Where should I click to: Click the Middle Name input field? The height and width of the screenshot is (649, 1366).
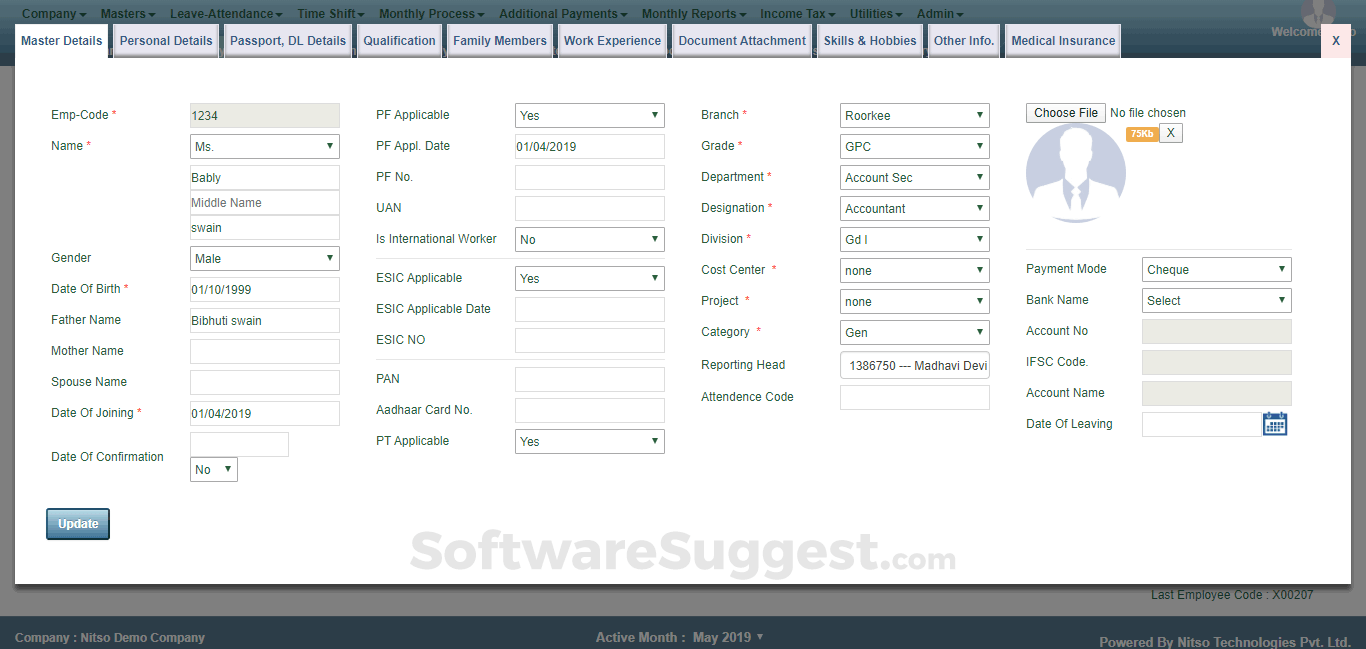(265, 202)
